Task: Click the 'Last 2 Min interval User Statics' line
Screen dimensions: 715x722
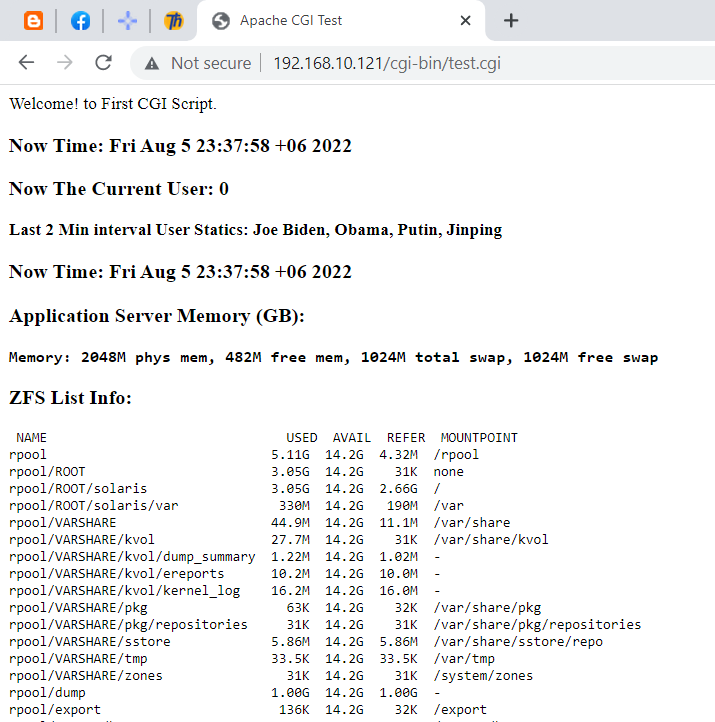Action: point(256,230)
